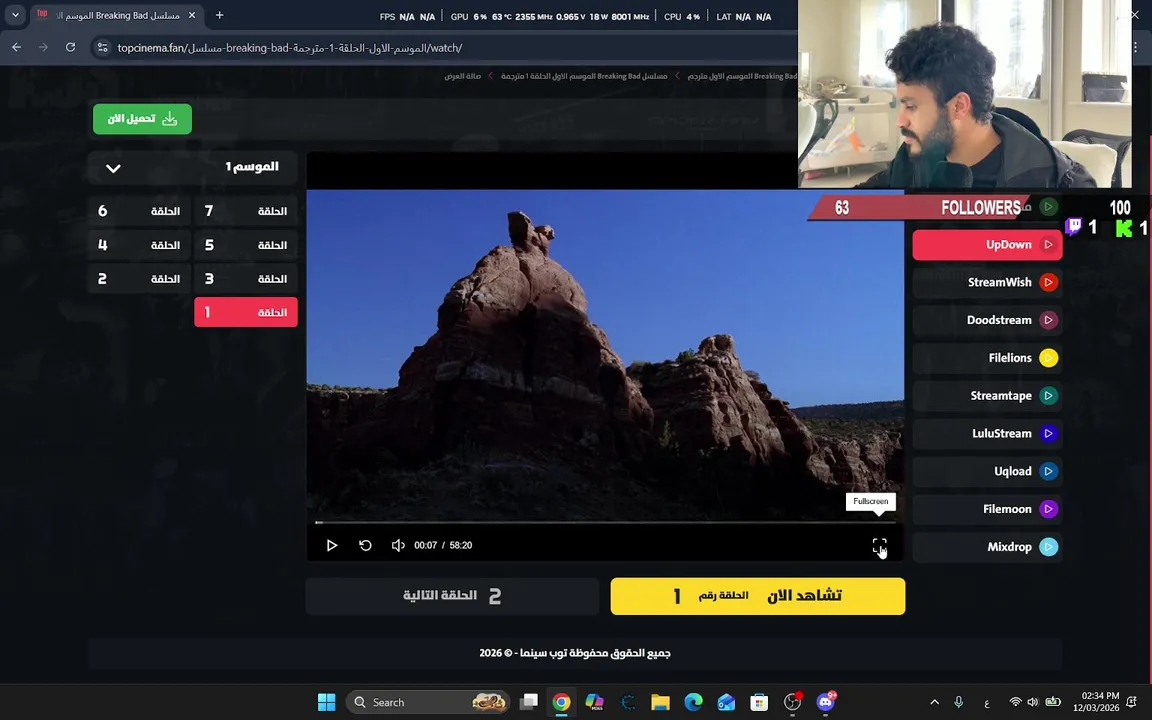Click the battery tray icon

1053,702
